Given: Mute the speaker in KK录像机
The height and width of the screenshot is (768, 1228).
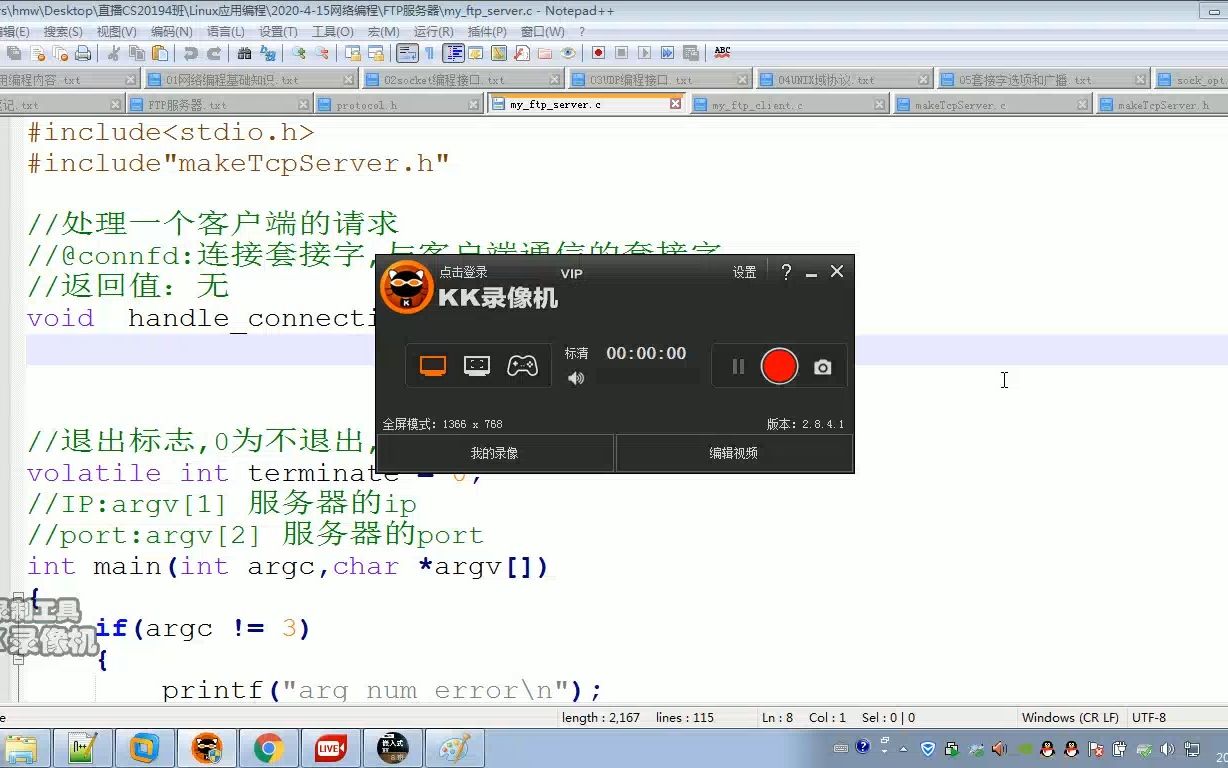Looking at the screenshot, I should coord(576,378).
